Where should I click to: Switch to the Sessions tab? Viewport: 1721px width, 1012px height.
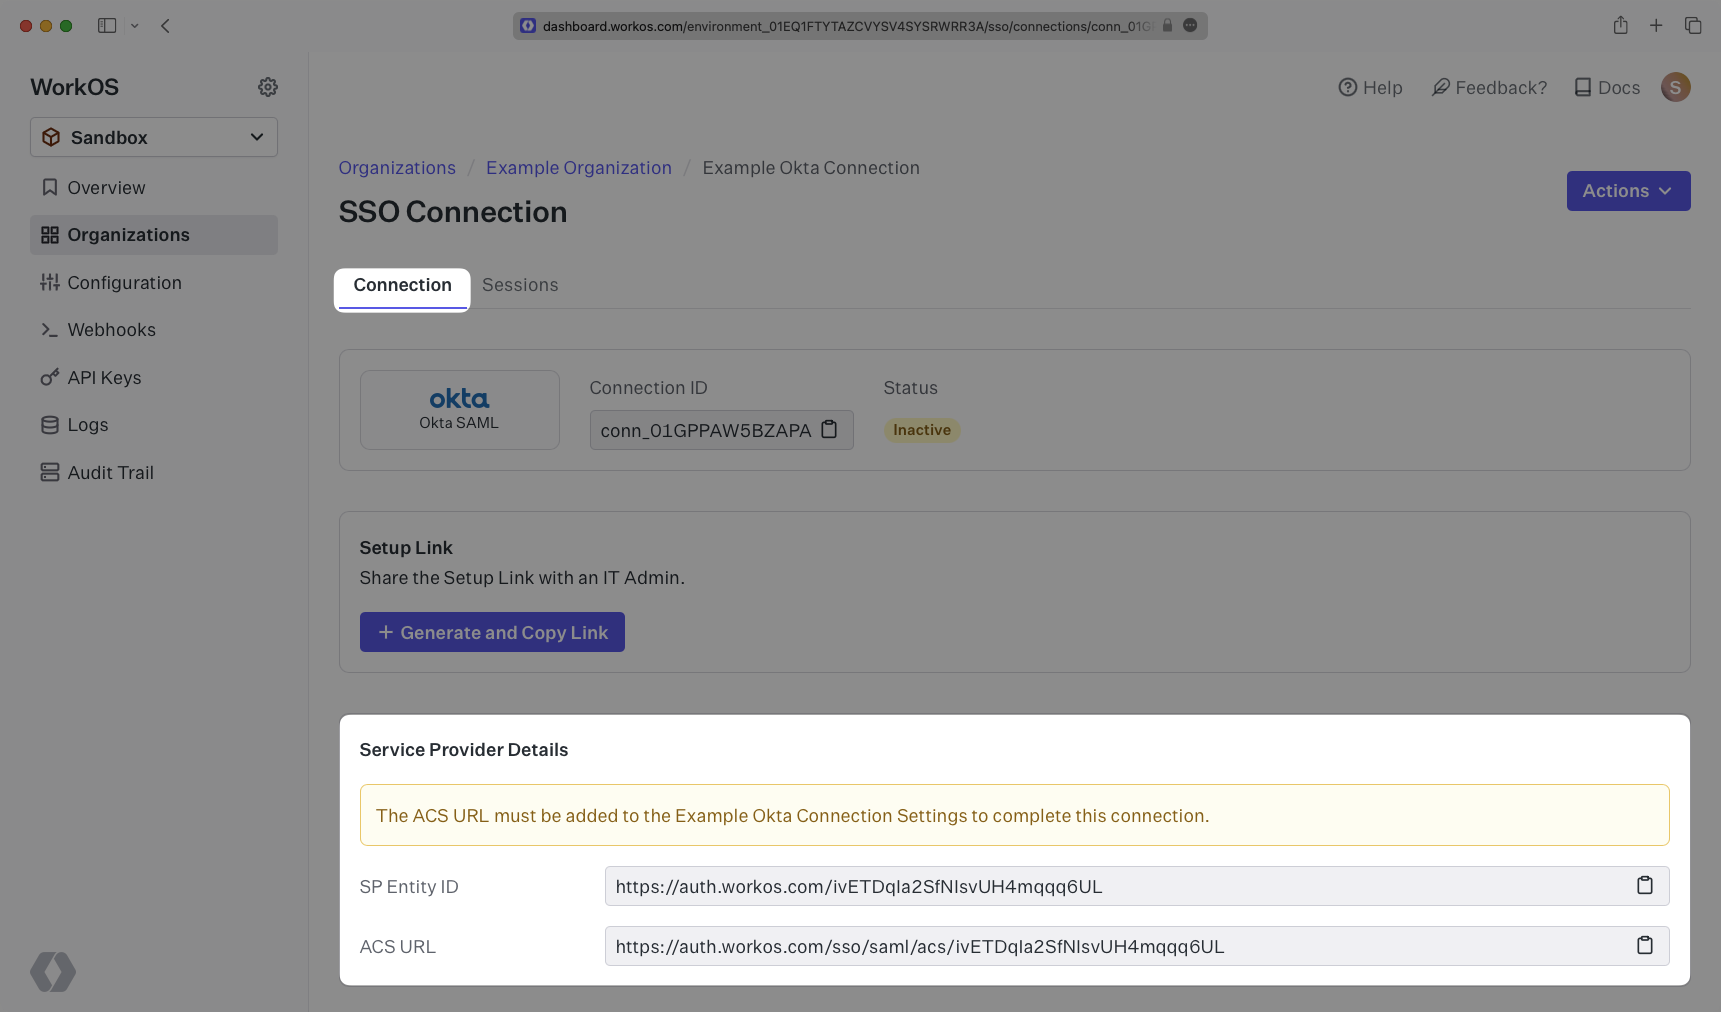(520, 285)
